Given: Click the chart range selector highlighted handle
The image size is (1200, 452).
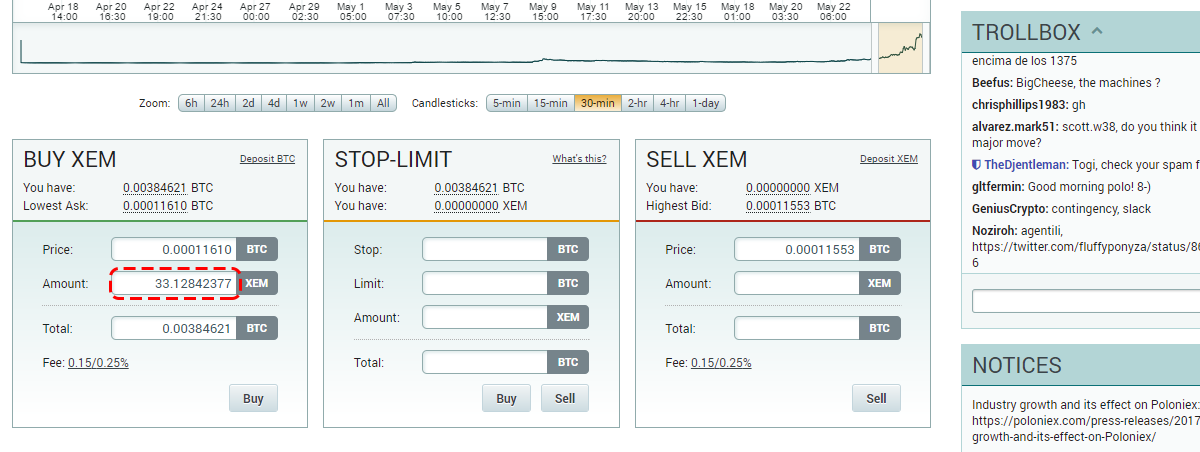Looking at the screenshot, I should coord(900,48).
